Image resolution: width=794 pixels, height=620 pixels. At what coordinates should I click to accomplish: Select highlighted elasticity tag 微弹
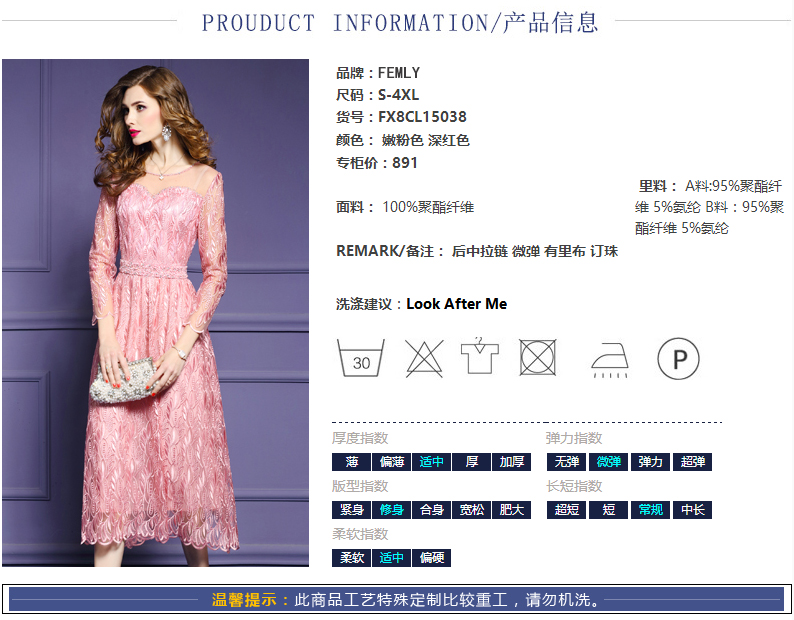[x=609, y=462]
